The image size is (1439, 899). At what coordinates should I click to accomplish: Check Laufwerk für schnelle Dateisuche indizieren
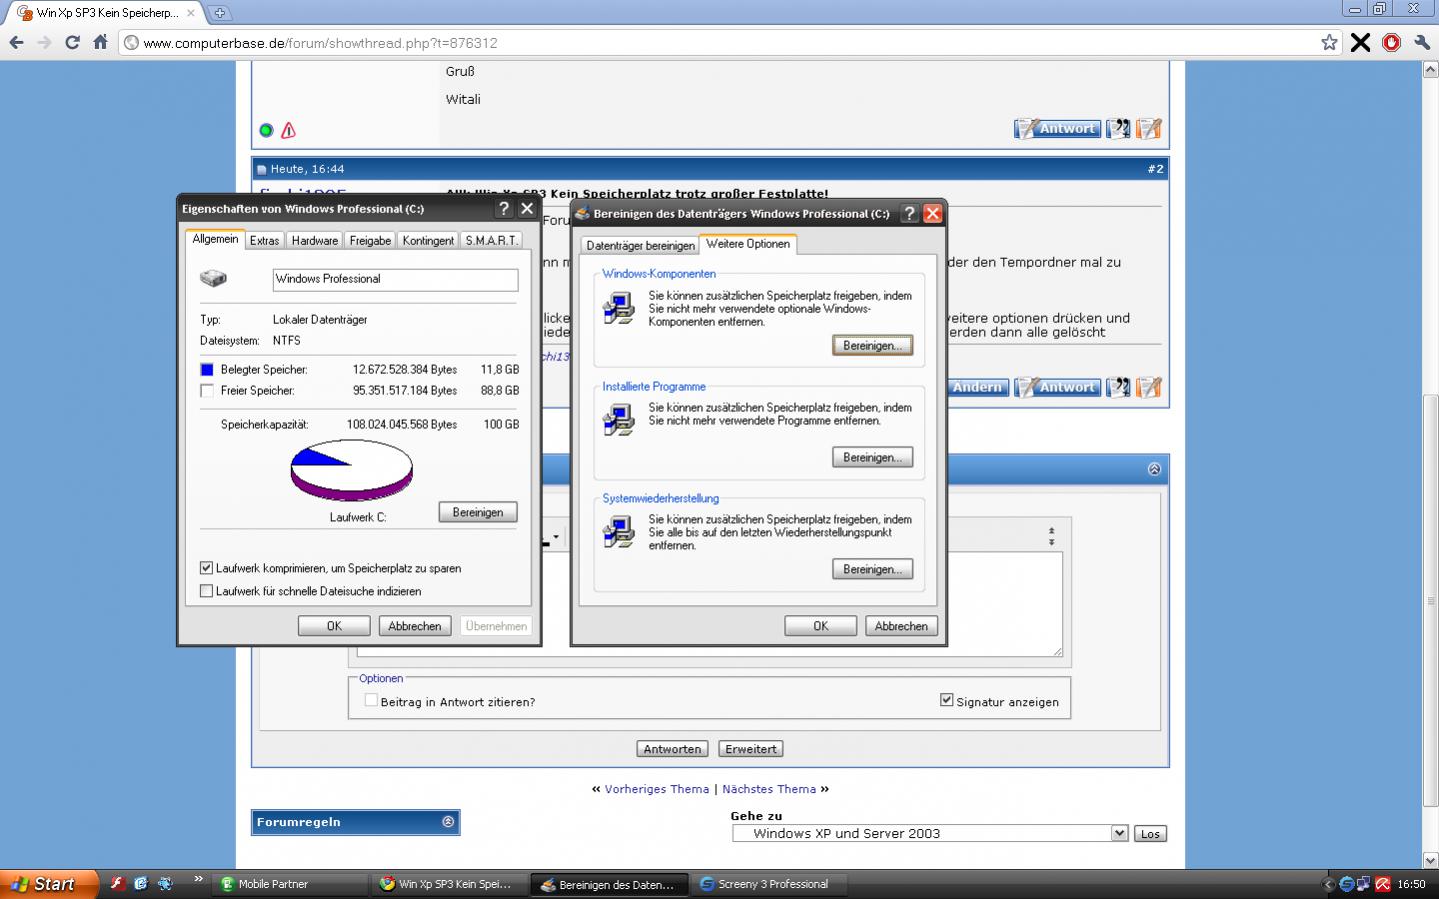coord(206,591)
